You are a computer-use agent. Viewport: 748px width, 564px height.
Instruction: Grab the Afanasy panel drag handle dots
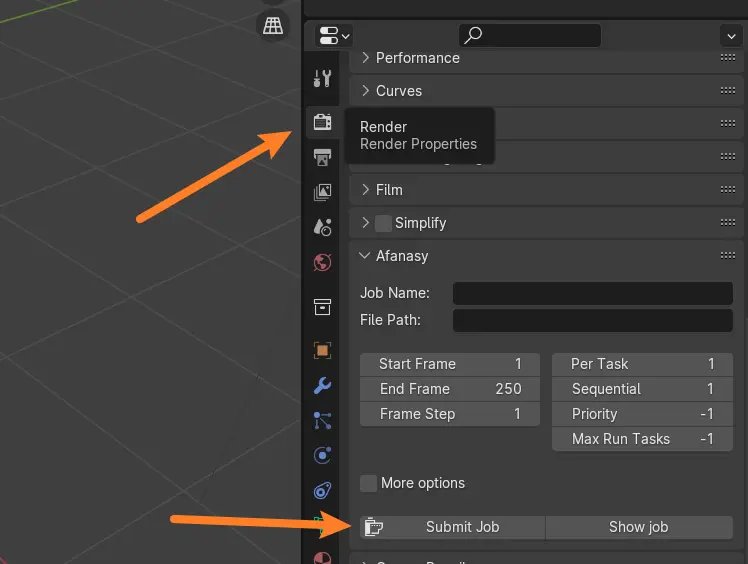(727, 256)
